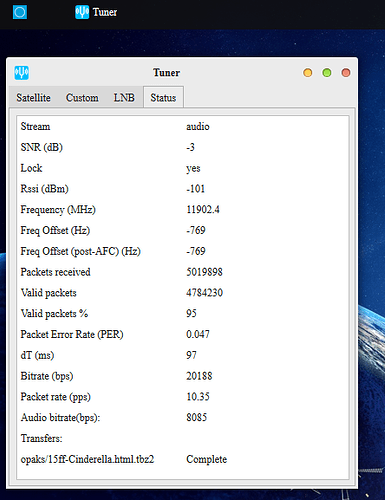
Task: Click the Packets received value 5019898
Action: (204, 272)
